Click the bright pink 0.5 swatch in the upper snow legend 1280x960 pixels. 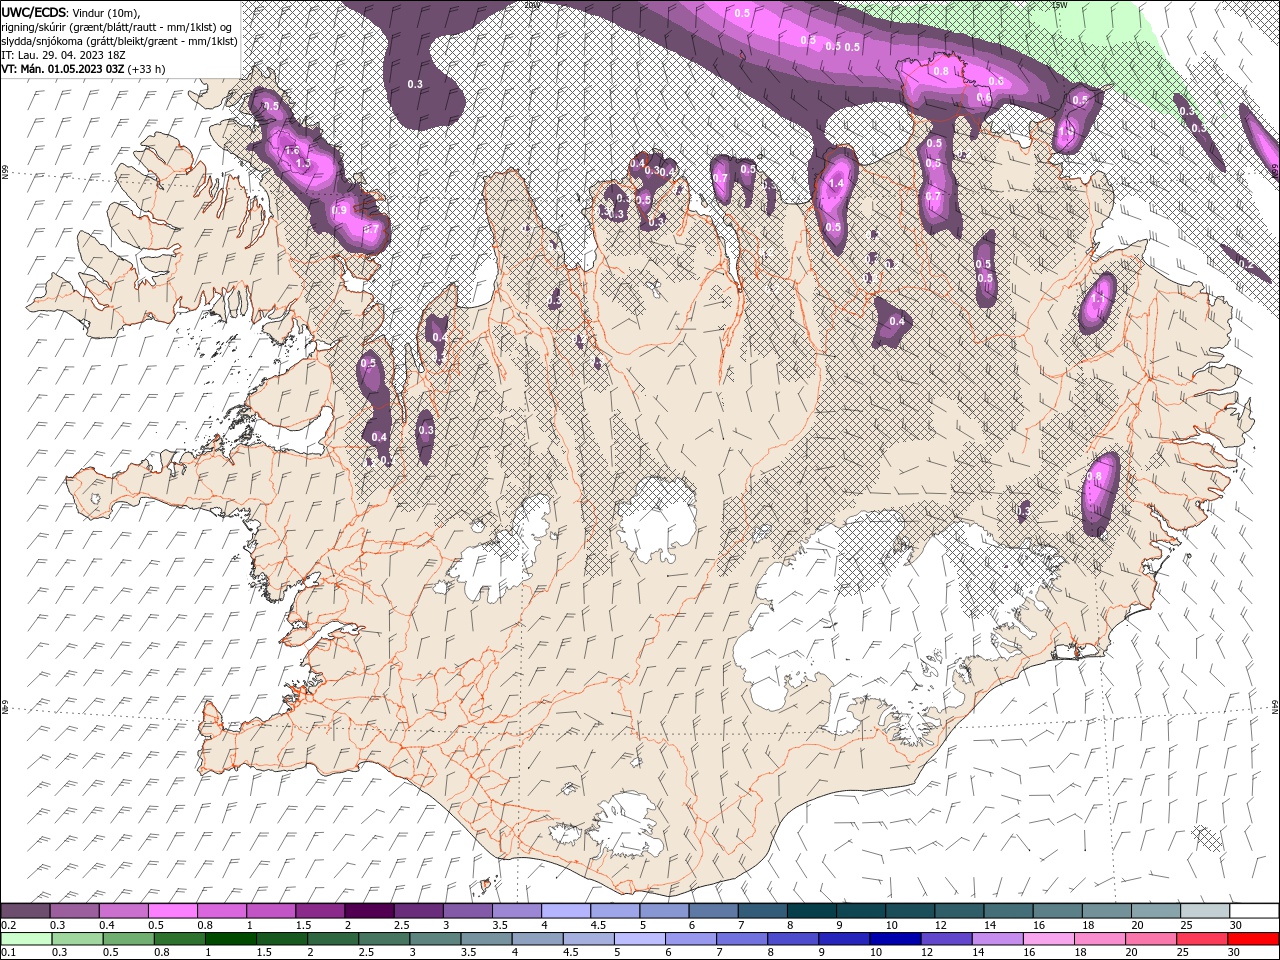click(x=172, y=911)
